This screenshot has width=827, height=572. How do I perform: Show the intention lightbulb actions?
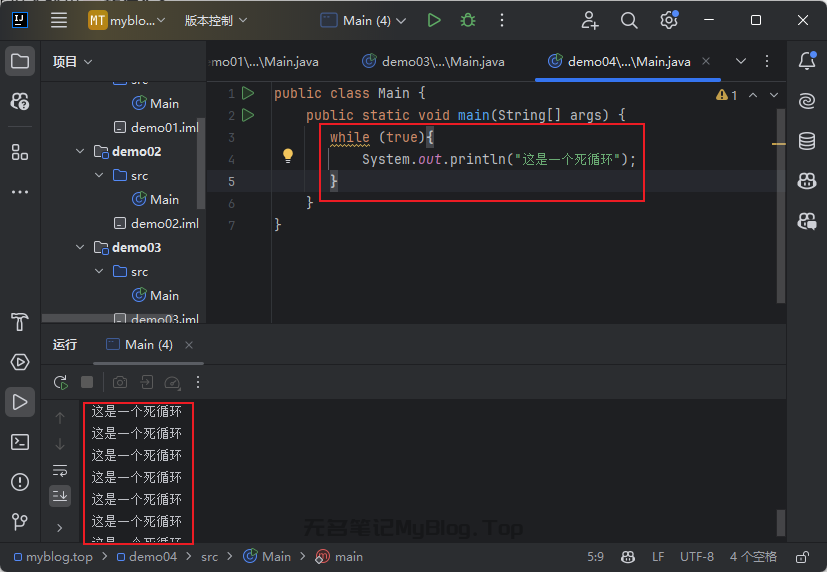(x=287, y=156)
